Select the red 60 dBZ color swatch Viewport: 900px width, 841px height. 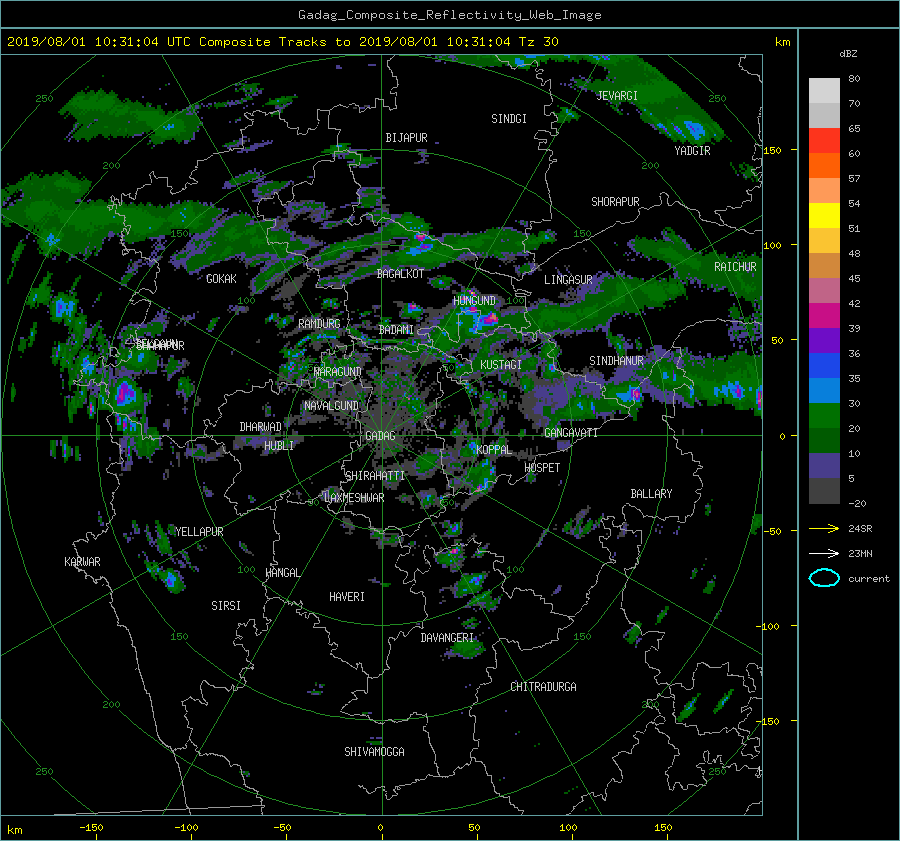(824, 140)
